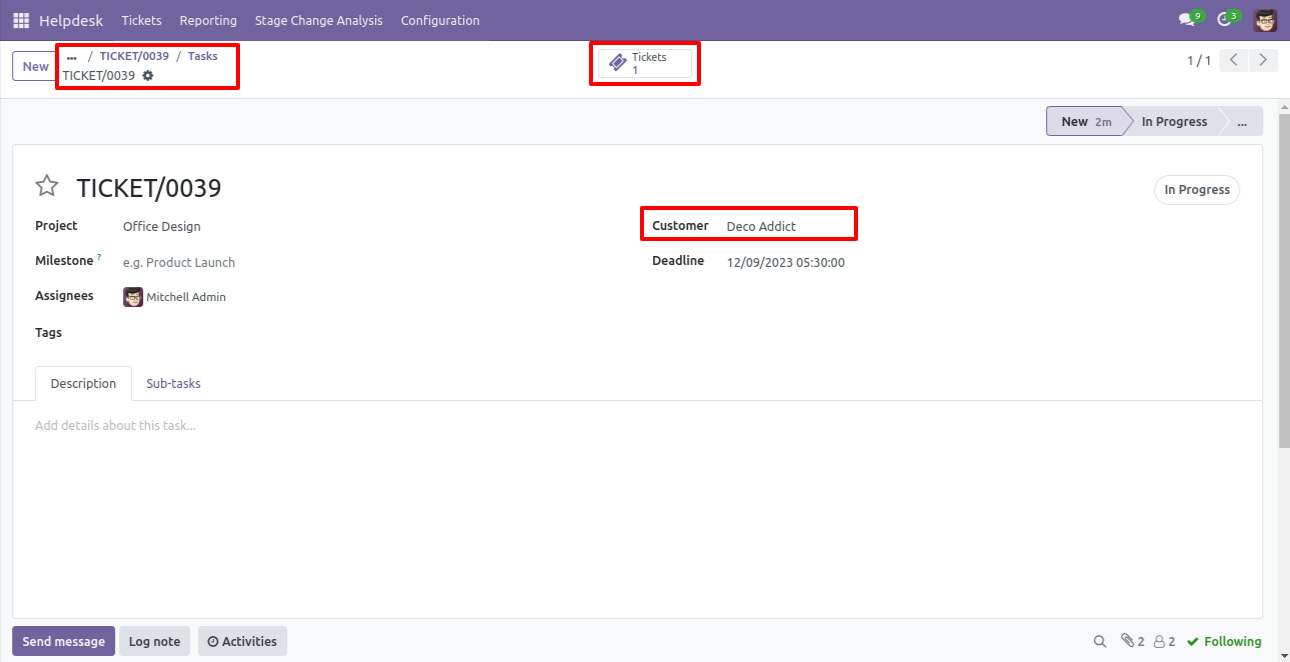The width and height of the screenshot is (1290, 662).
Task: Expand the breadcrumb ellipsis
Action: pyautogui.click(x=72, y=57)
